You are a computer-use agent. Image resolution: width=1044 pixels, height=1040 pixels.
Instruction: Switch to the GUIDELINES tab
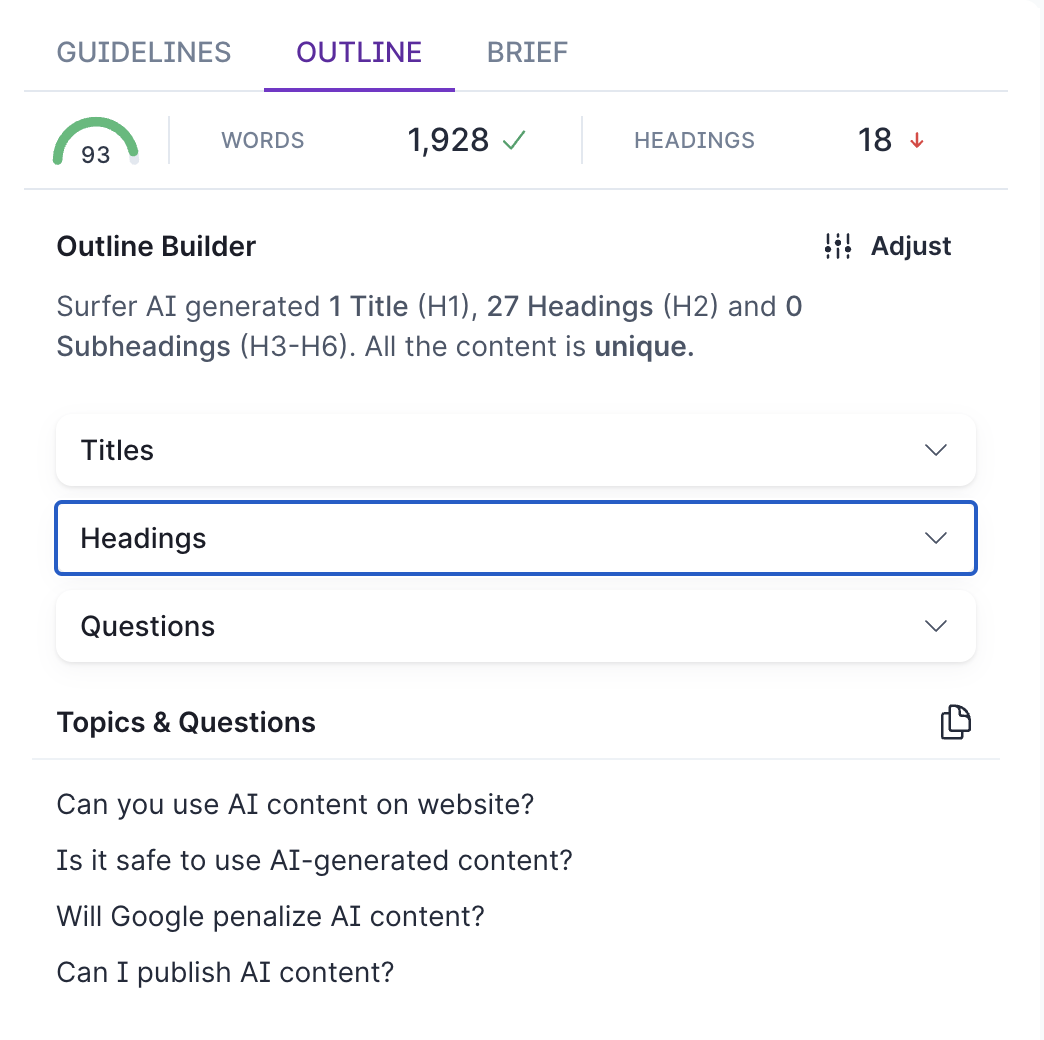(143, 52)
